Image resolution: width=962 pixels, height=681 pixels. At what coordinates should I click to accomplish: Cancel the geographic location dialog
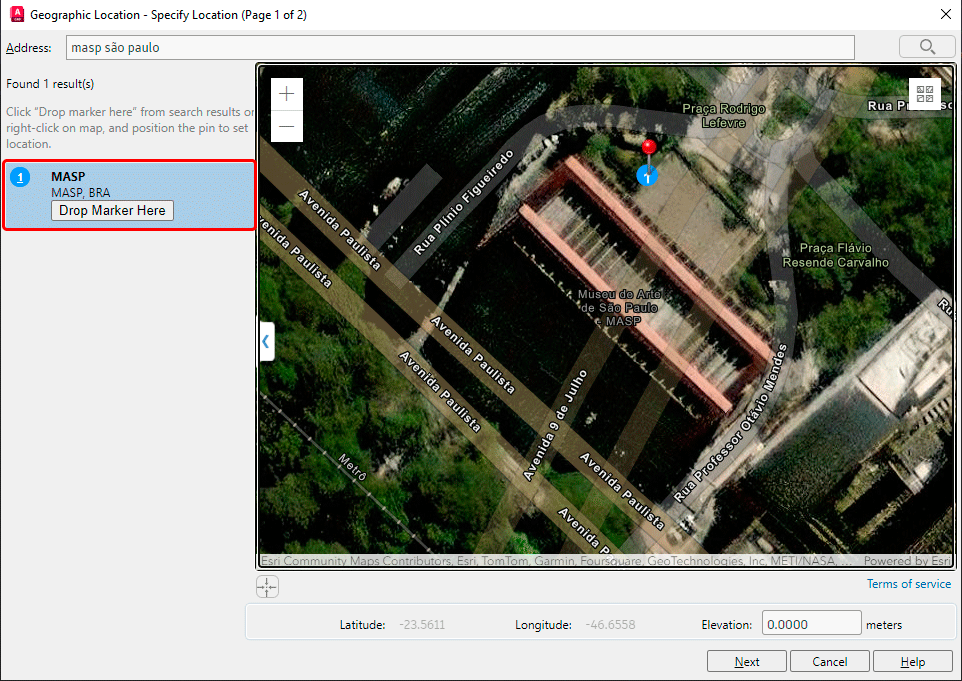pyautogui.click(x=829, y=661)
